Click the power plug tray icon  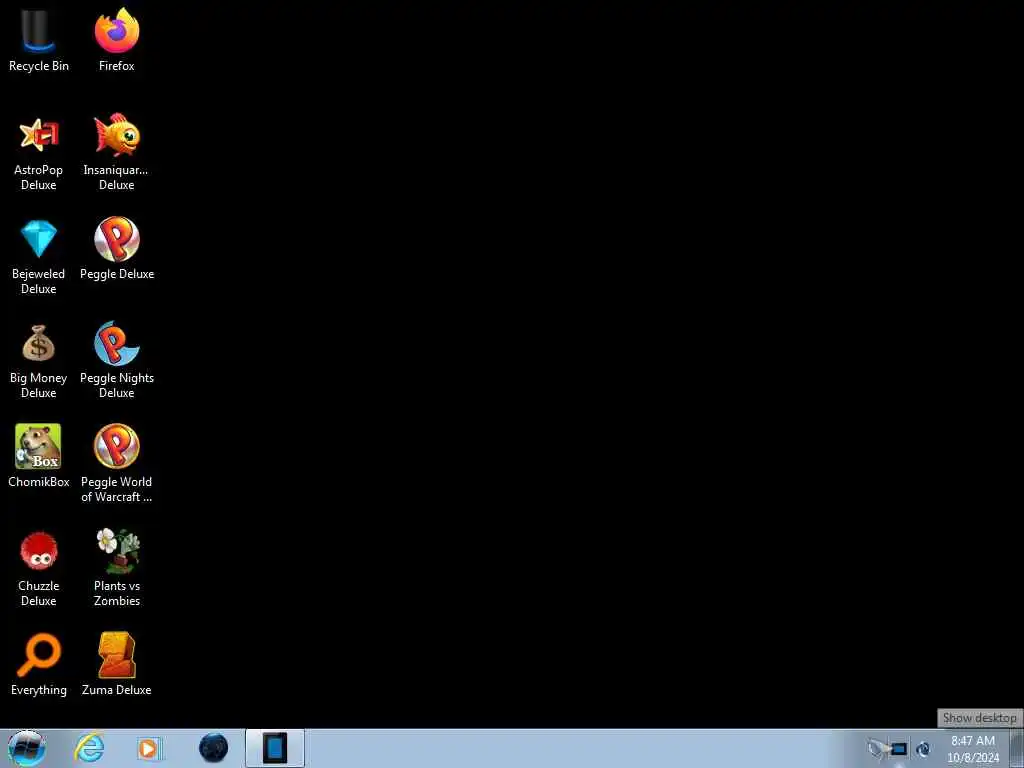tap(877, 748)
